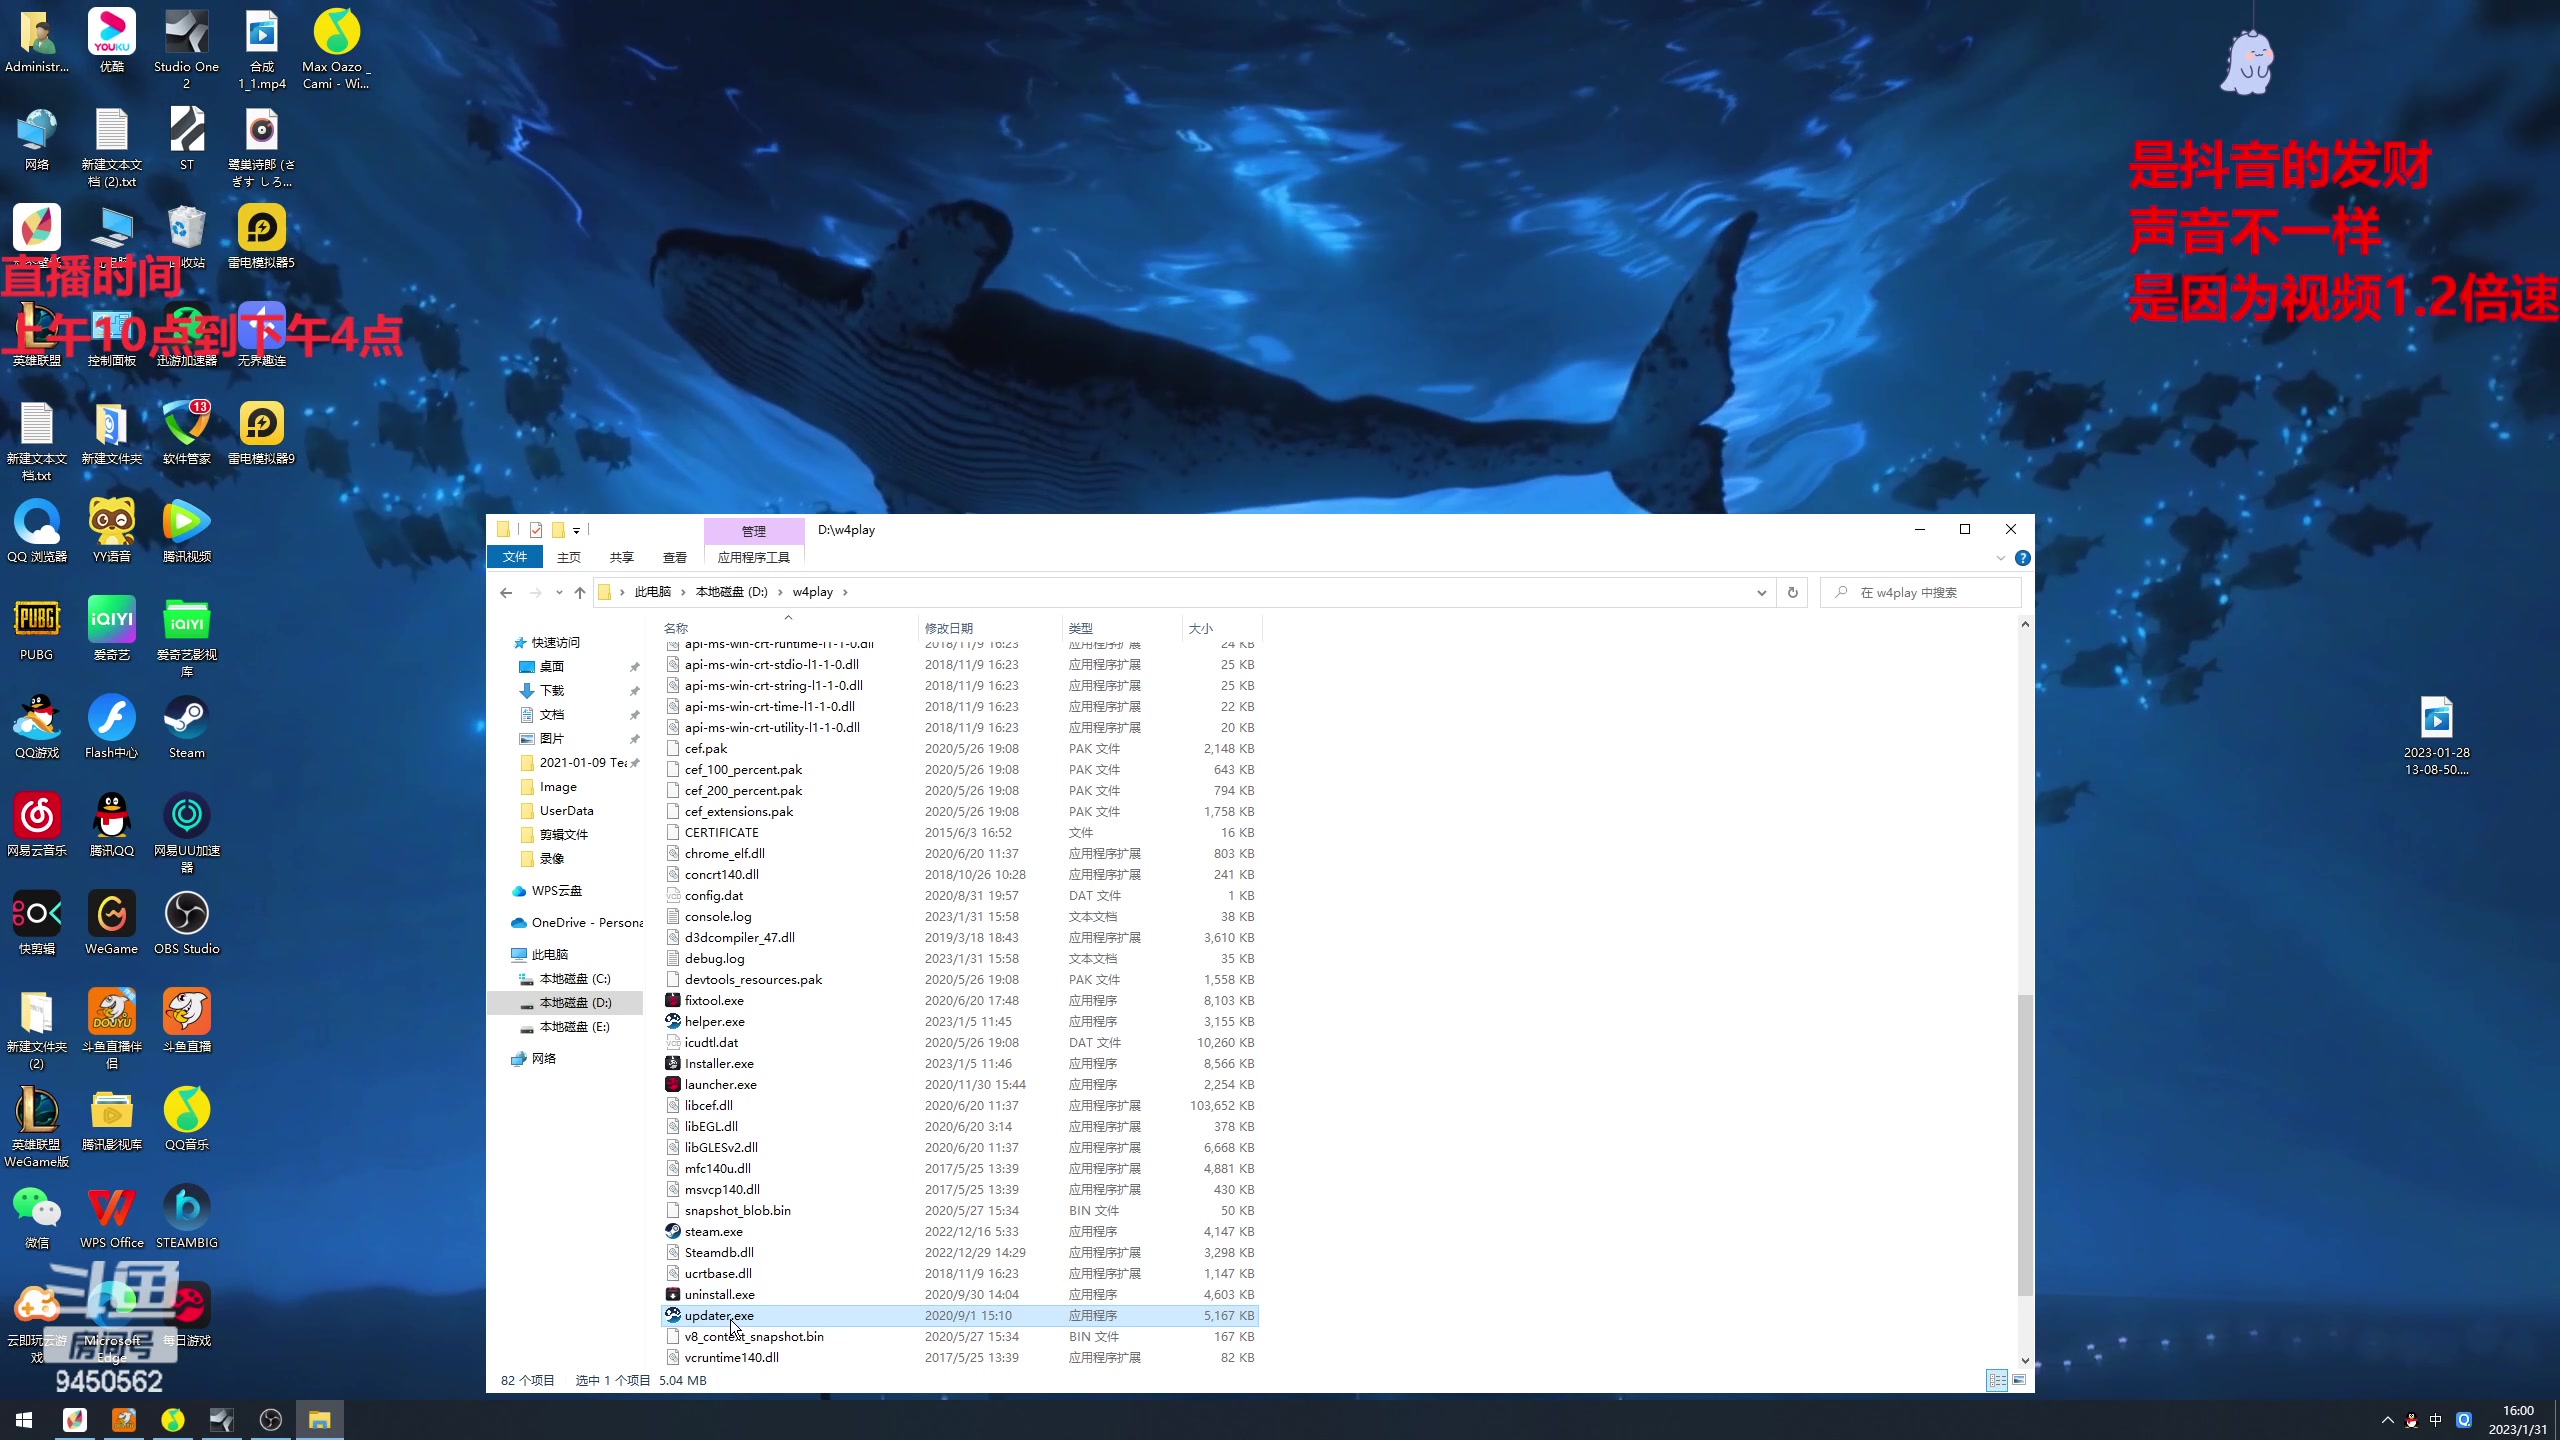The image size is (2560, 1440).
Task: Open the 文件 menu tab
Action: (x=514, y=557)
